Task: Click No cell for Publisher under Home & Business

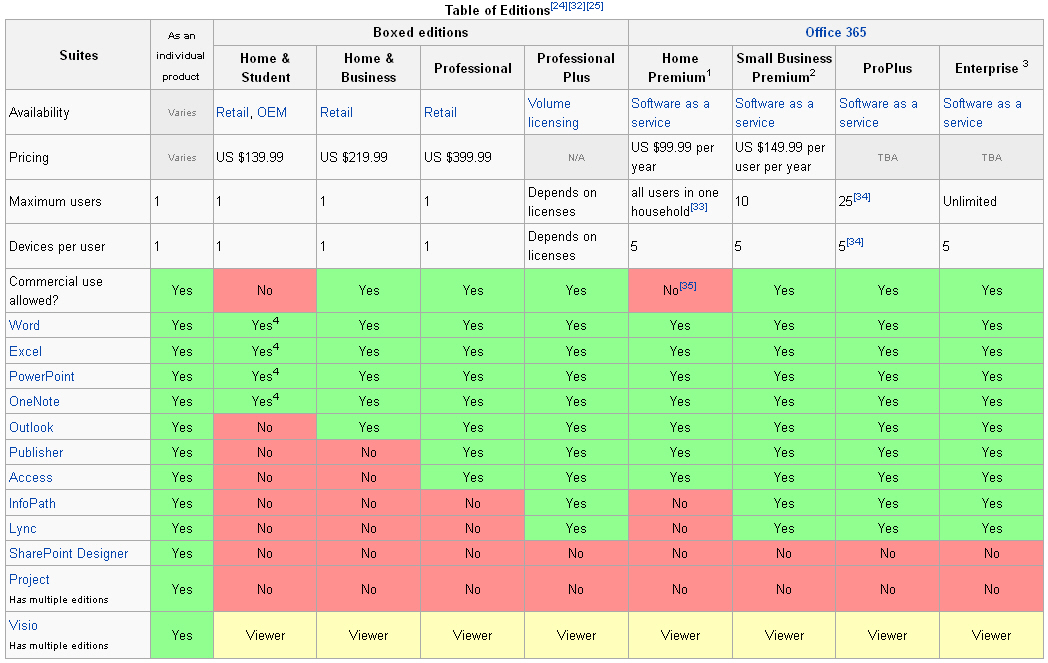Action: [x=368, y=452]
